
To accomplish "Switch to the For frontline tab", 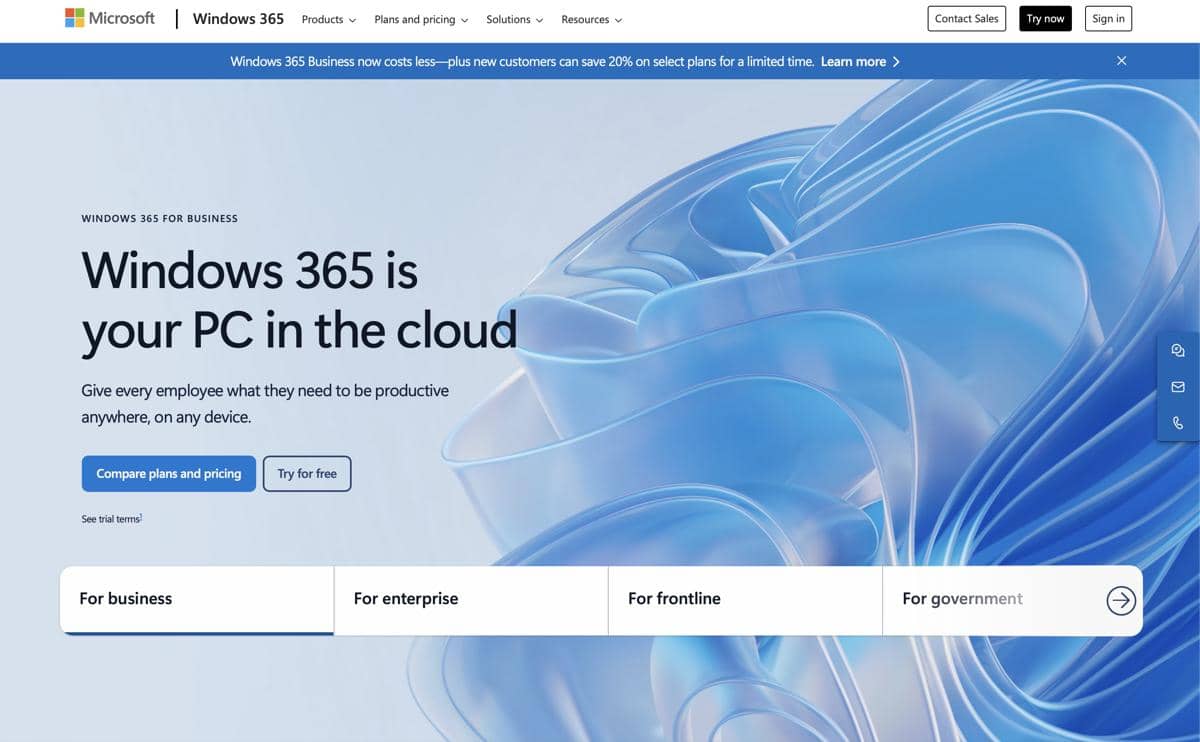I will click(x=745, y=600).
